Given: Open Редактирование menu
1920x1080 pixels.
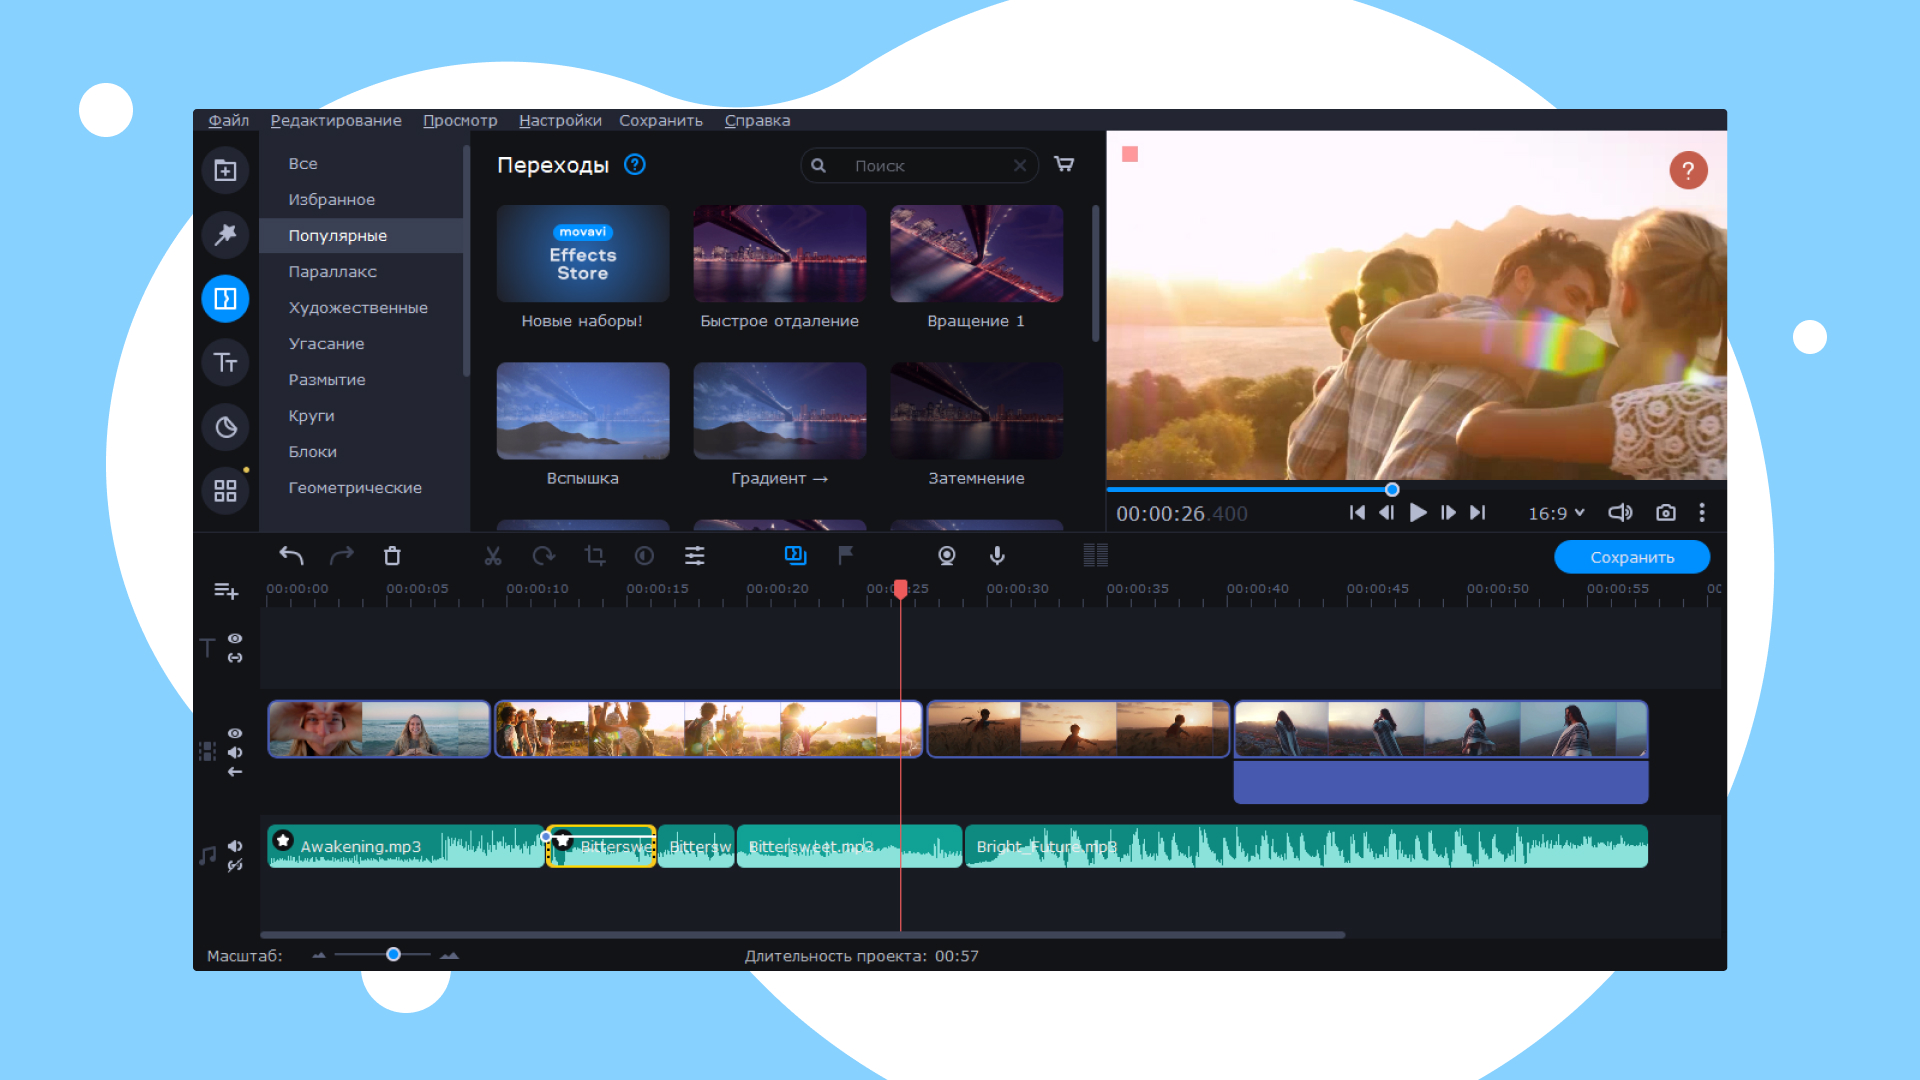Looking at the screenshot, I should tap(336, 120).
